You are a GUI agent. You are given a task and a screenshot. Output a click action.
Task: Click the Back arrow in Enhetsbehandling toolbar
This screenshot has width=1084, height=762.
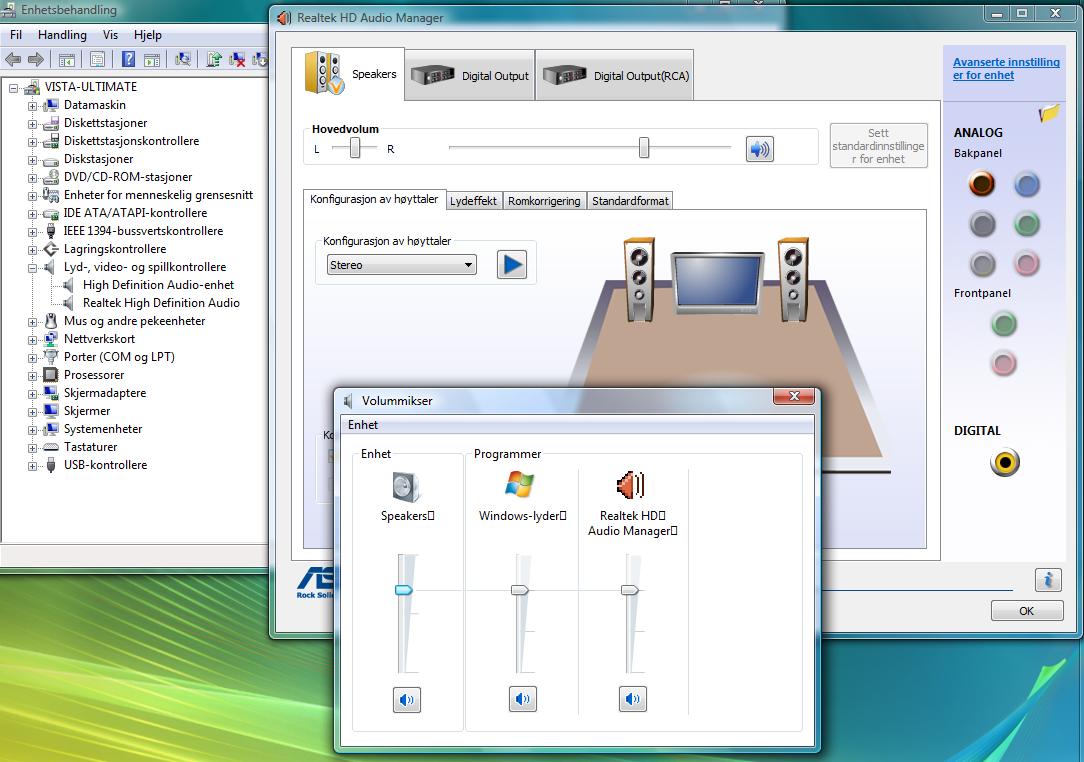13,60
